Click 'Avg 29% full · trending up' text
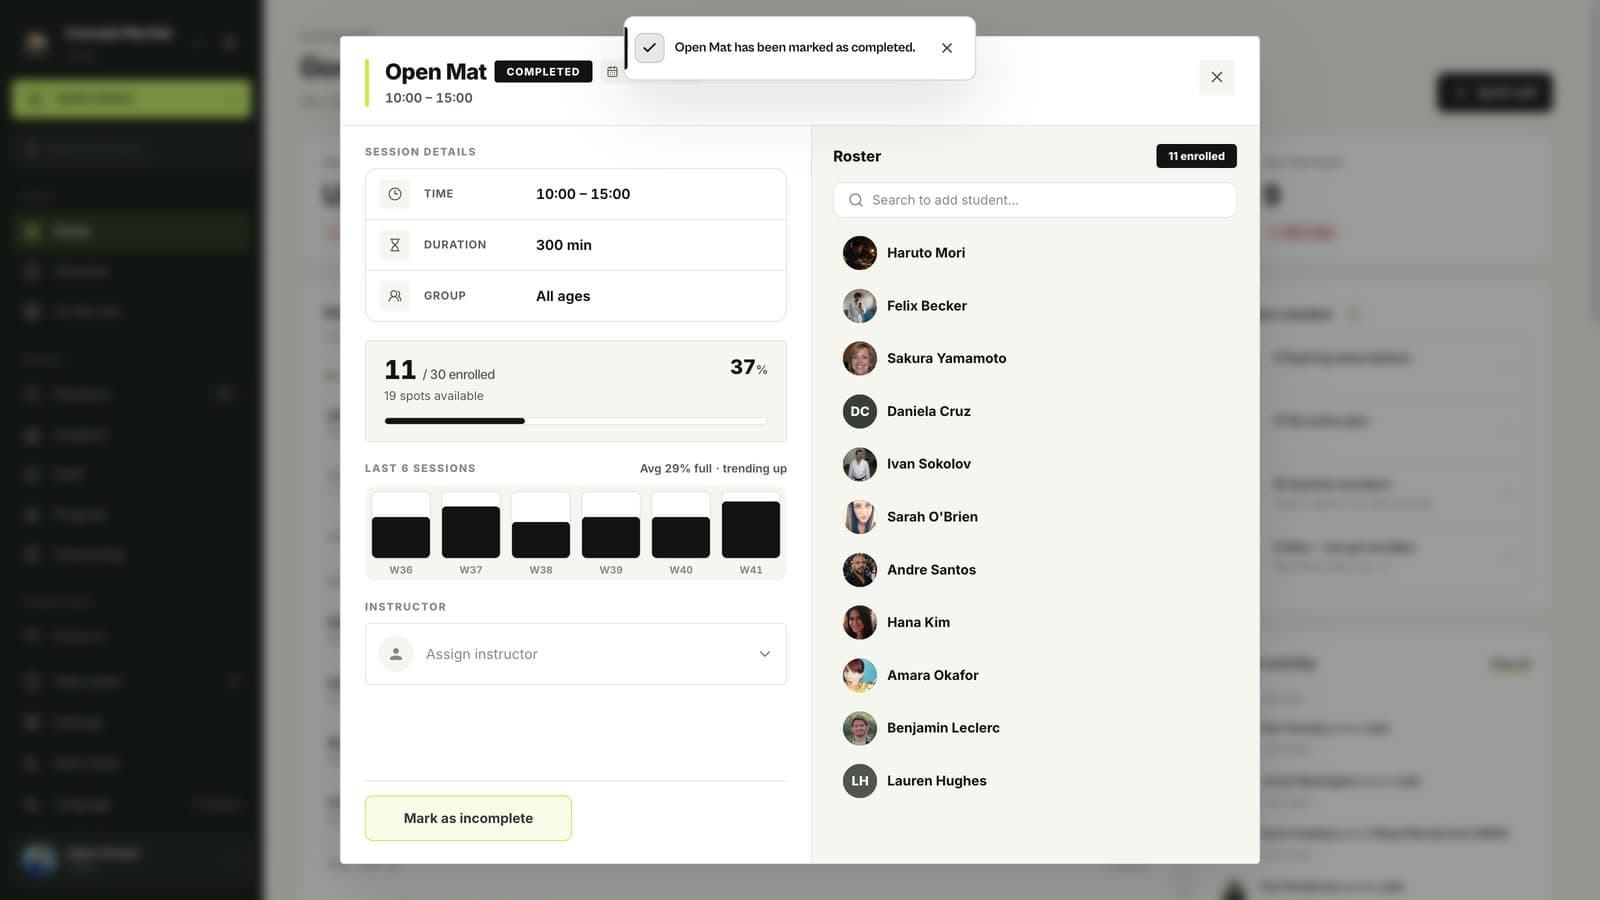Image resolution: width=1600 pixels, height=900 pixels. 713,468
